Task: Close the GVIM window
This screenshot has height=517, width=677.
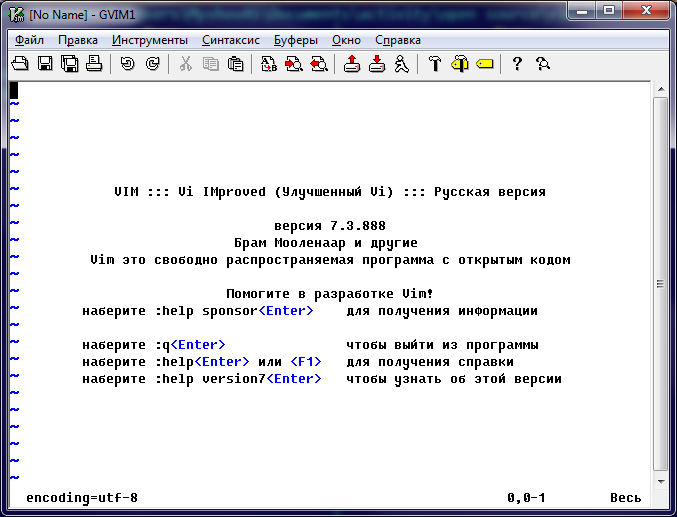Action: pyautogui.click(x=645, y=11)
